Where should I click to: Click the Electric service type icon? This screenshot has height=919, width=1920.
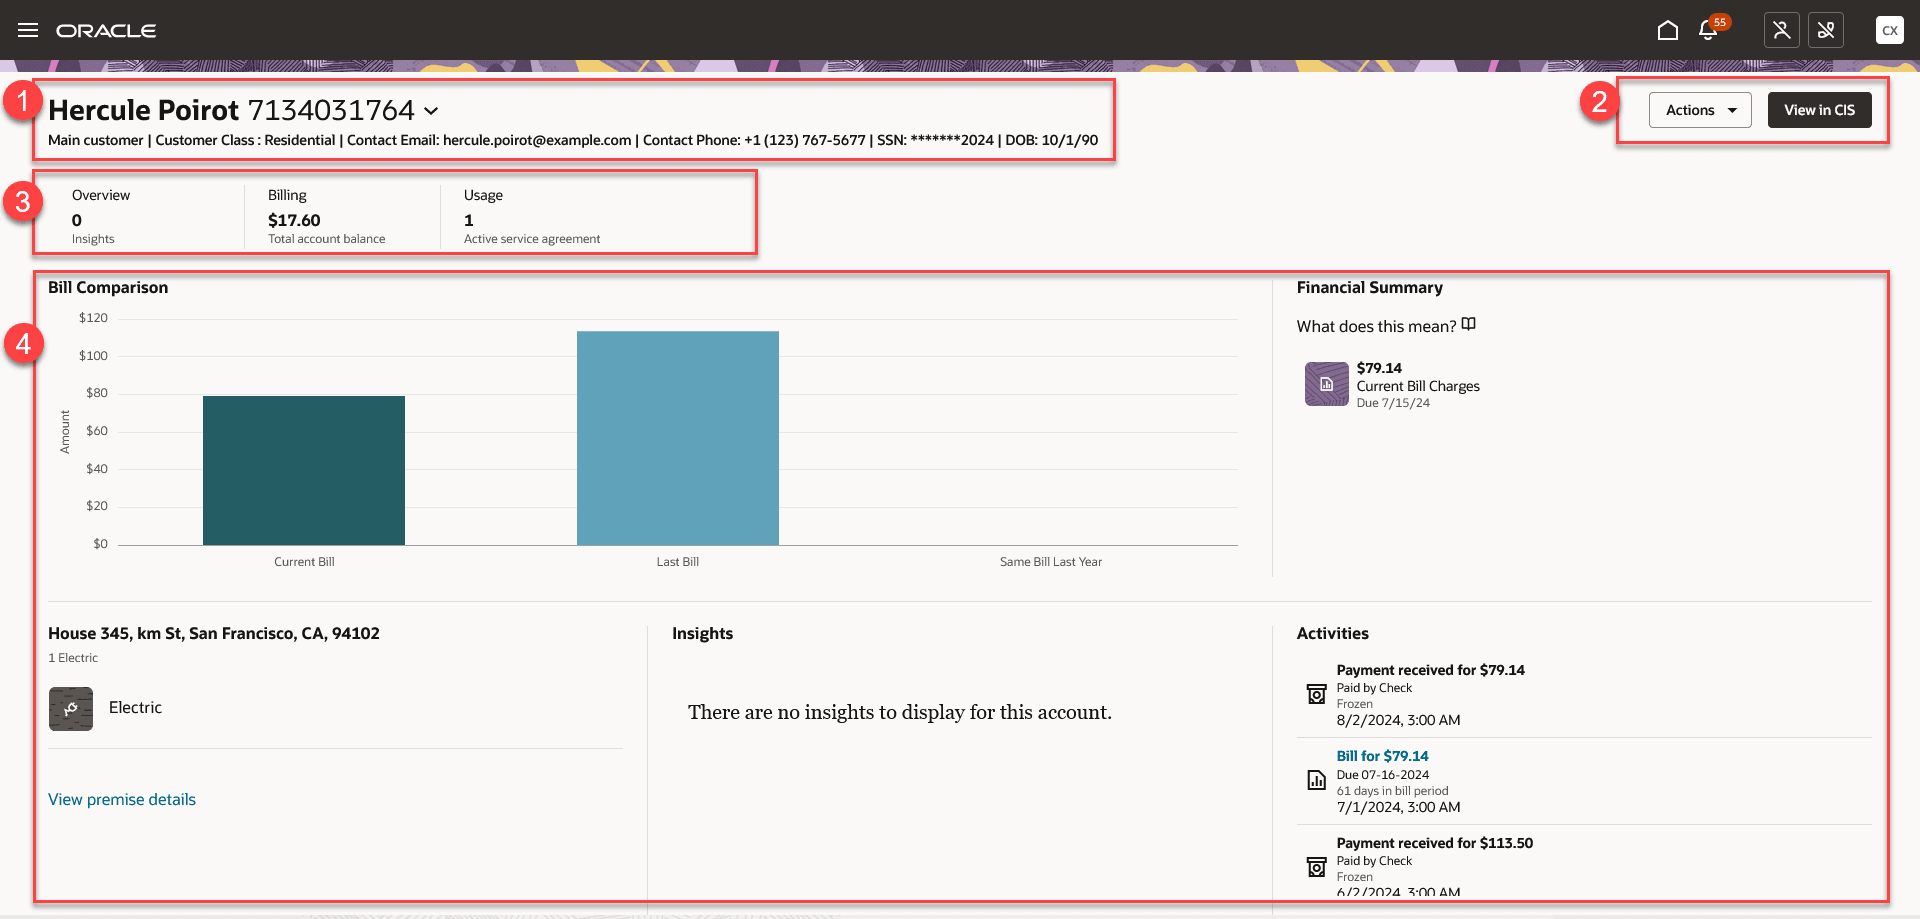[70, 708]
